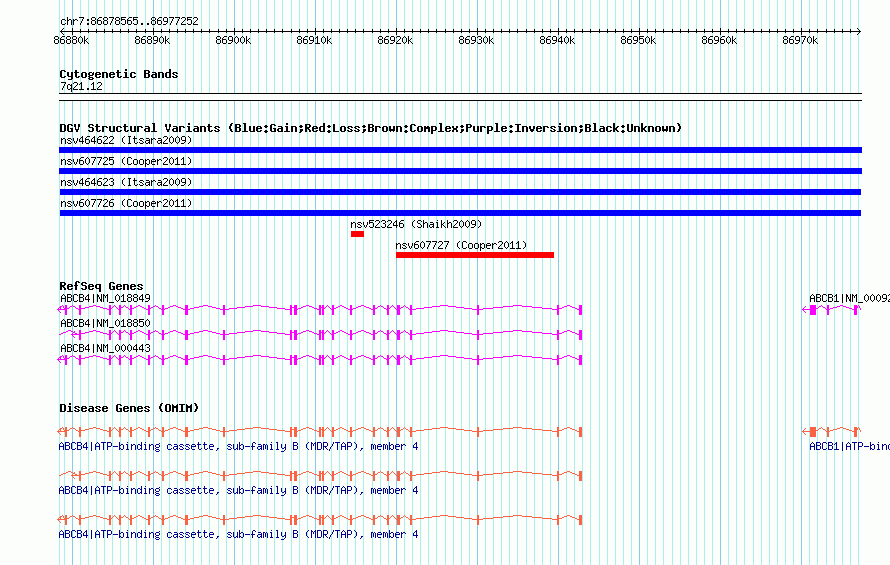Open variant label nsv607726 (Cooper2011)
The width and height of the screenshot is (890, 565).
click(x=126, y=203)
